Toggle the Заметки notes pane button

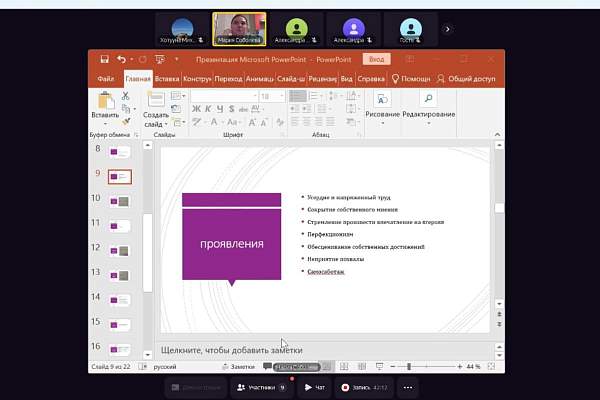[238, 367]
